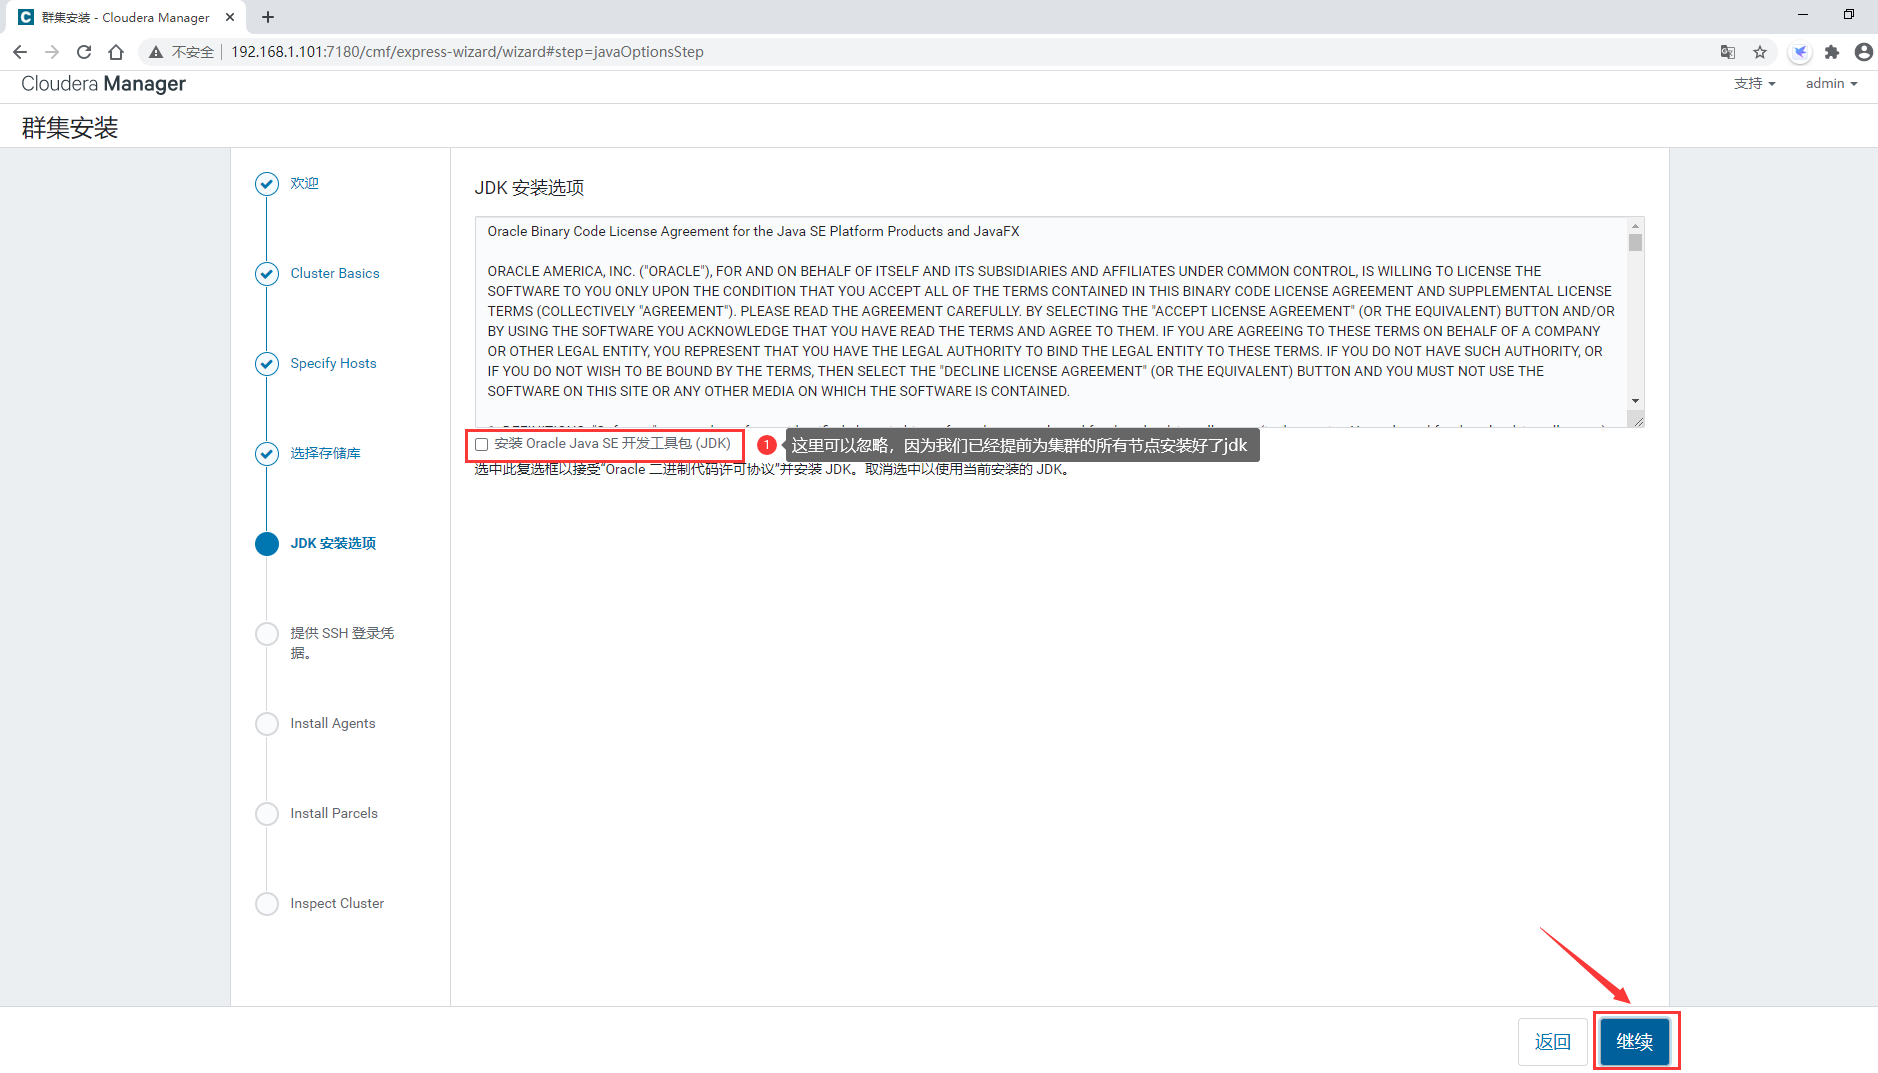Click the license box resize grip
Viewport: 1878px width, 1073px height.
(x=1637, y=421)
